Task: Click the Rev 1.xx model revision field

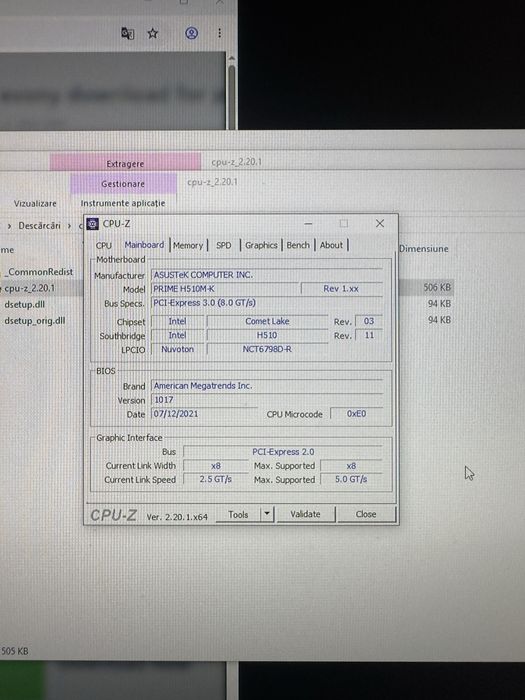Action: click(x=342, y=289)
